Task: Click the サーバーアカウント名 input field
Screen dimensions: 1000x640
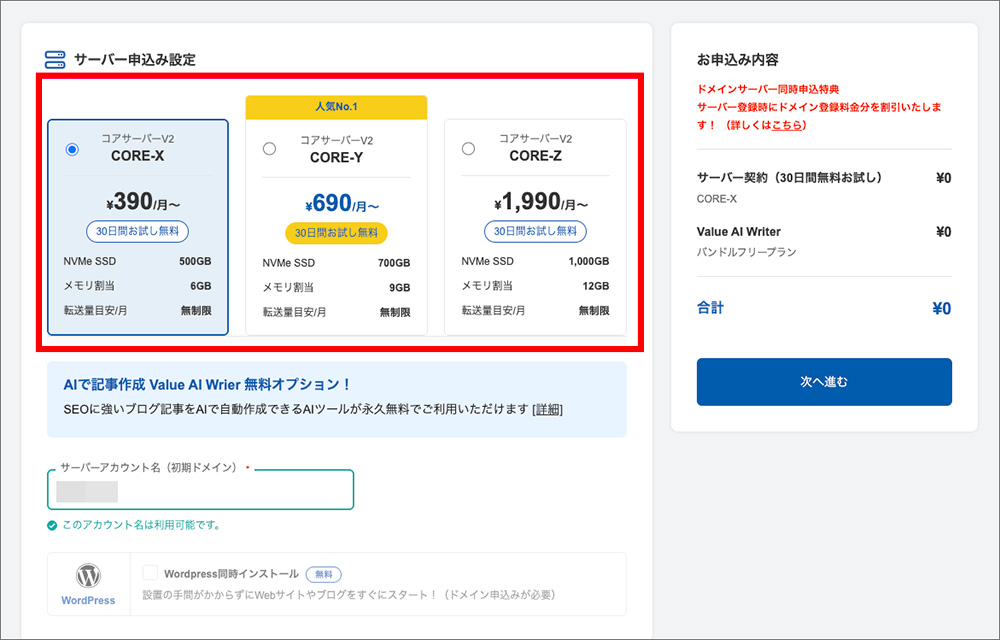Action: click(200, 490)
